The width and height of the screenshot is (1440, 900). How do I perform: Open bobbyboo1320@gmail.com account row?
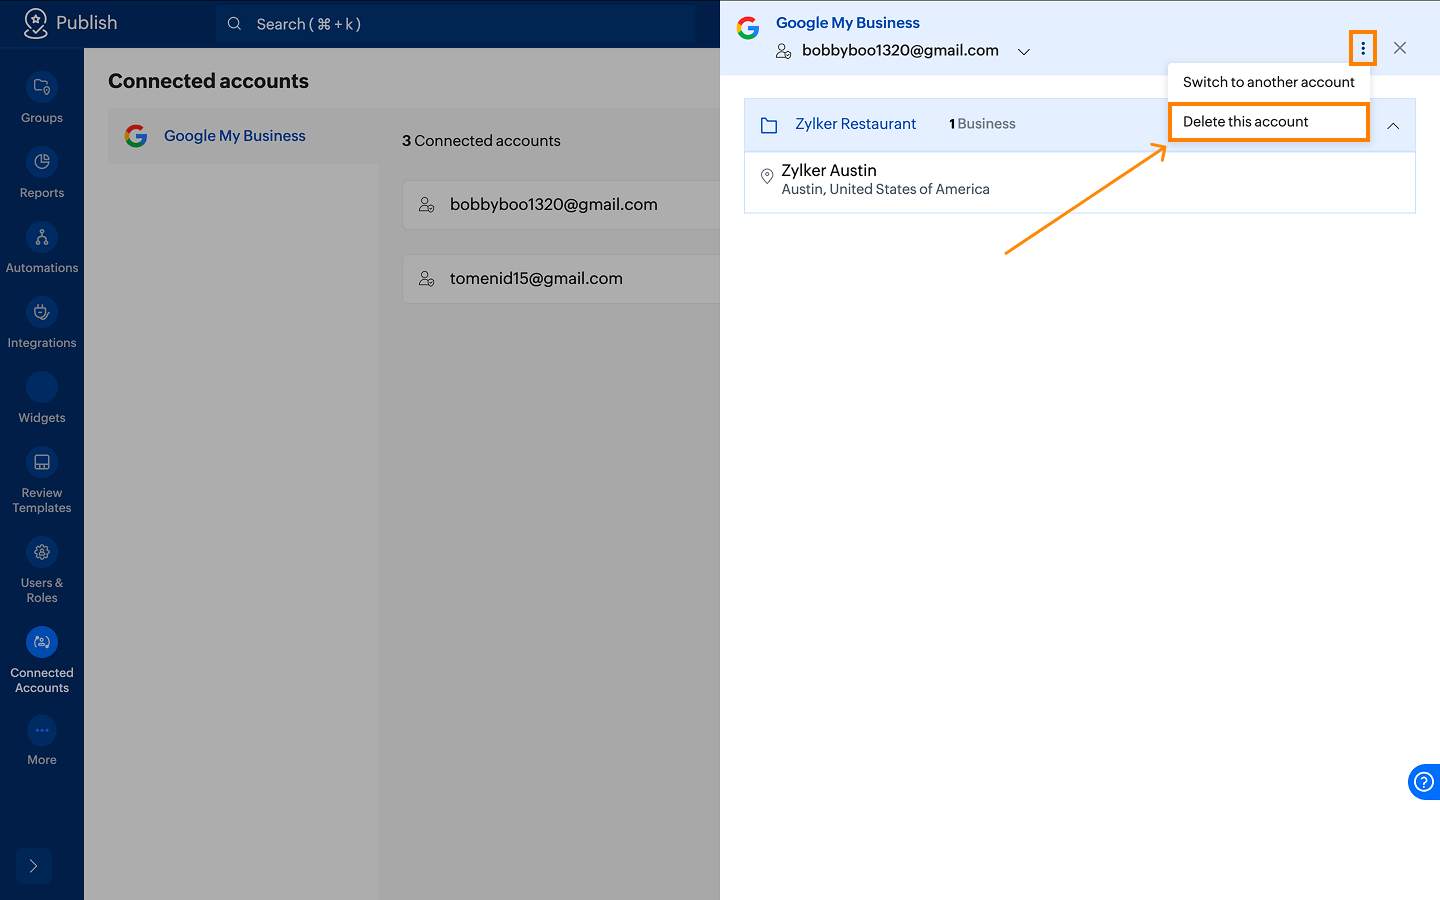tap(561, 205)
